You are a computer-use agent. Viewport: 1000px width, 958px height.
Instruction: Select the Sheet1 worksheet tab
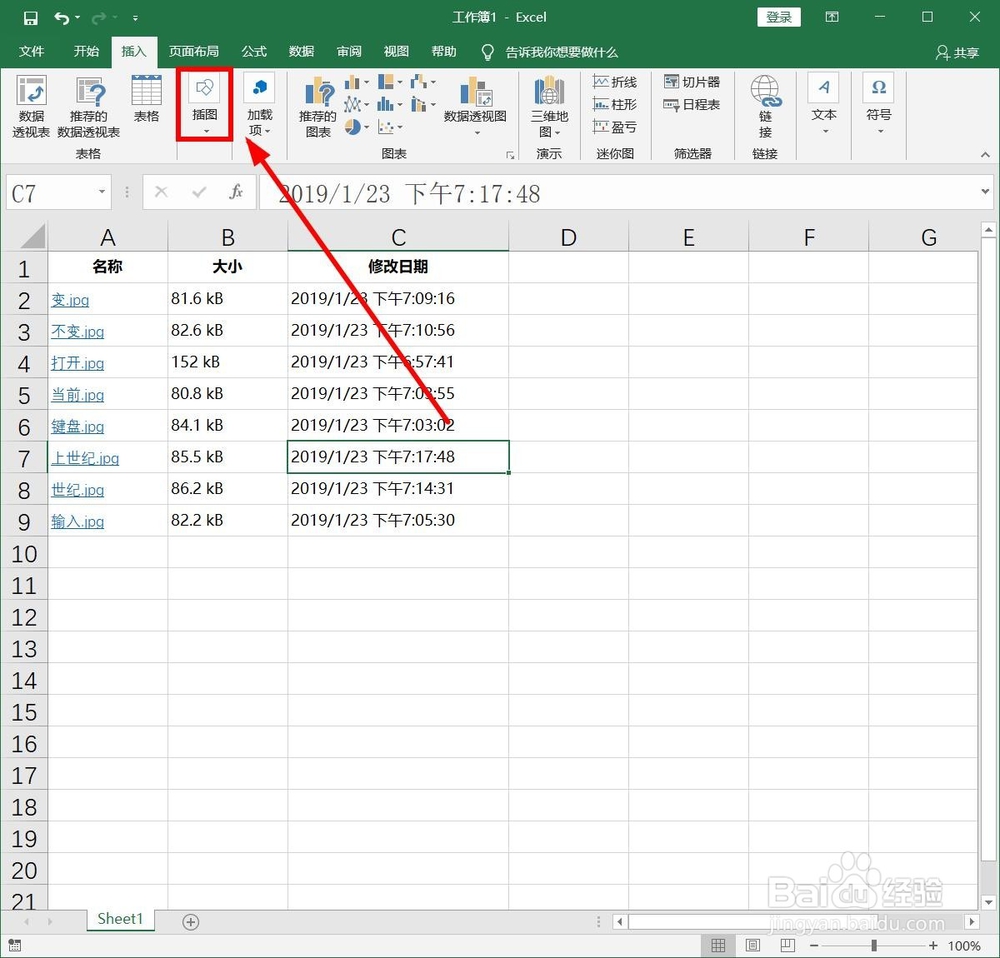pyautogui.click(x=120, y=919)
